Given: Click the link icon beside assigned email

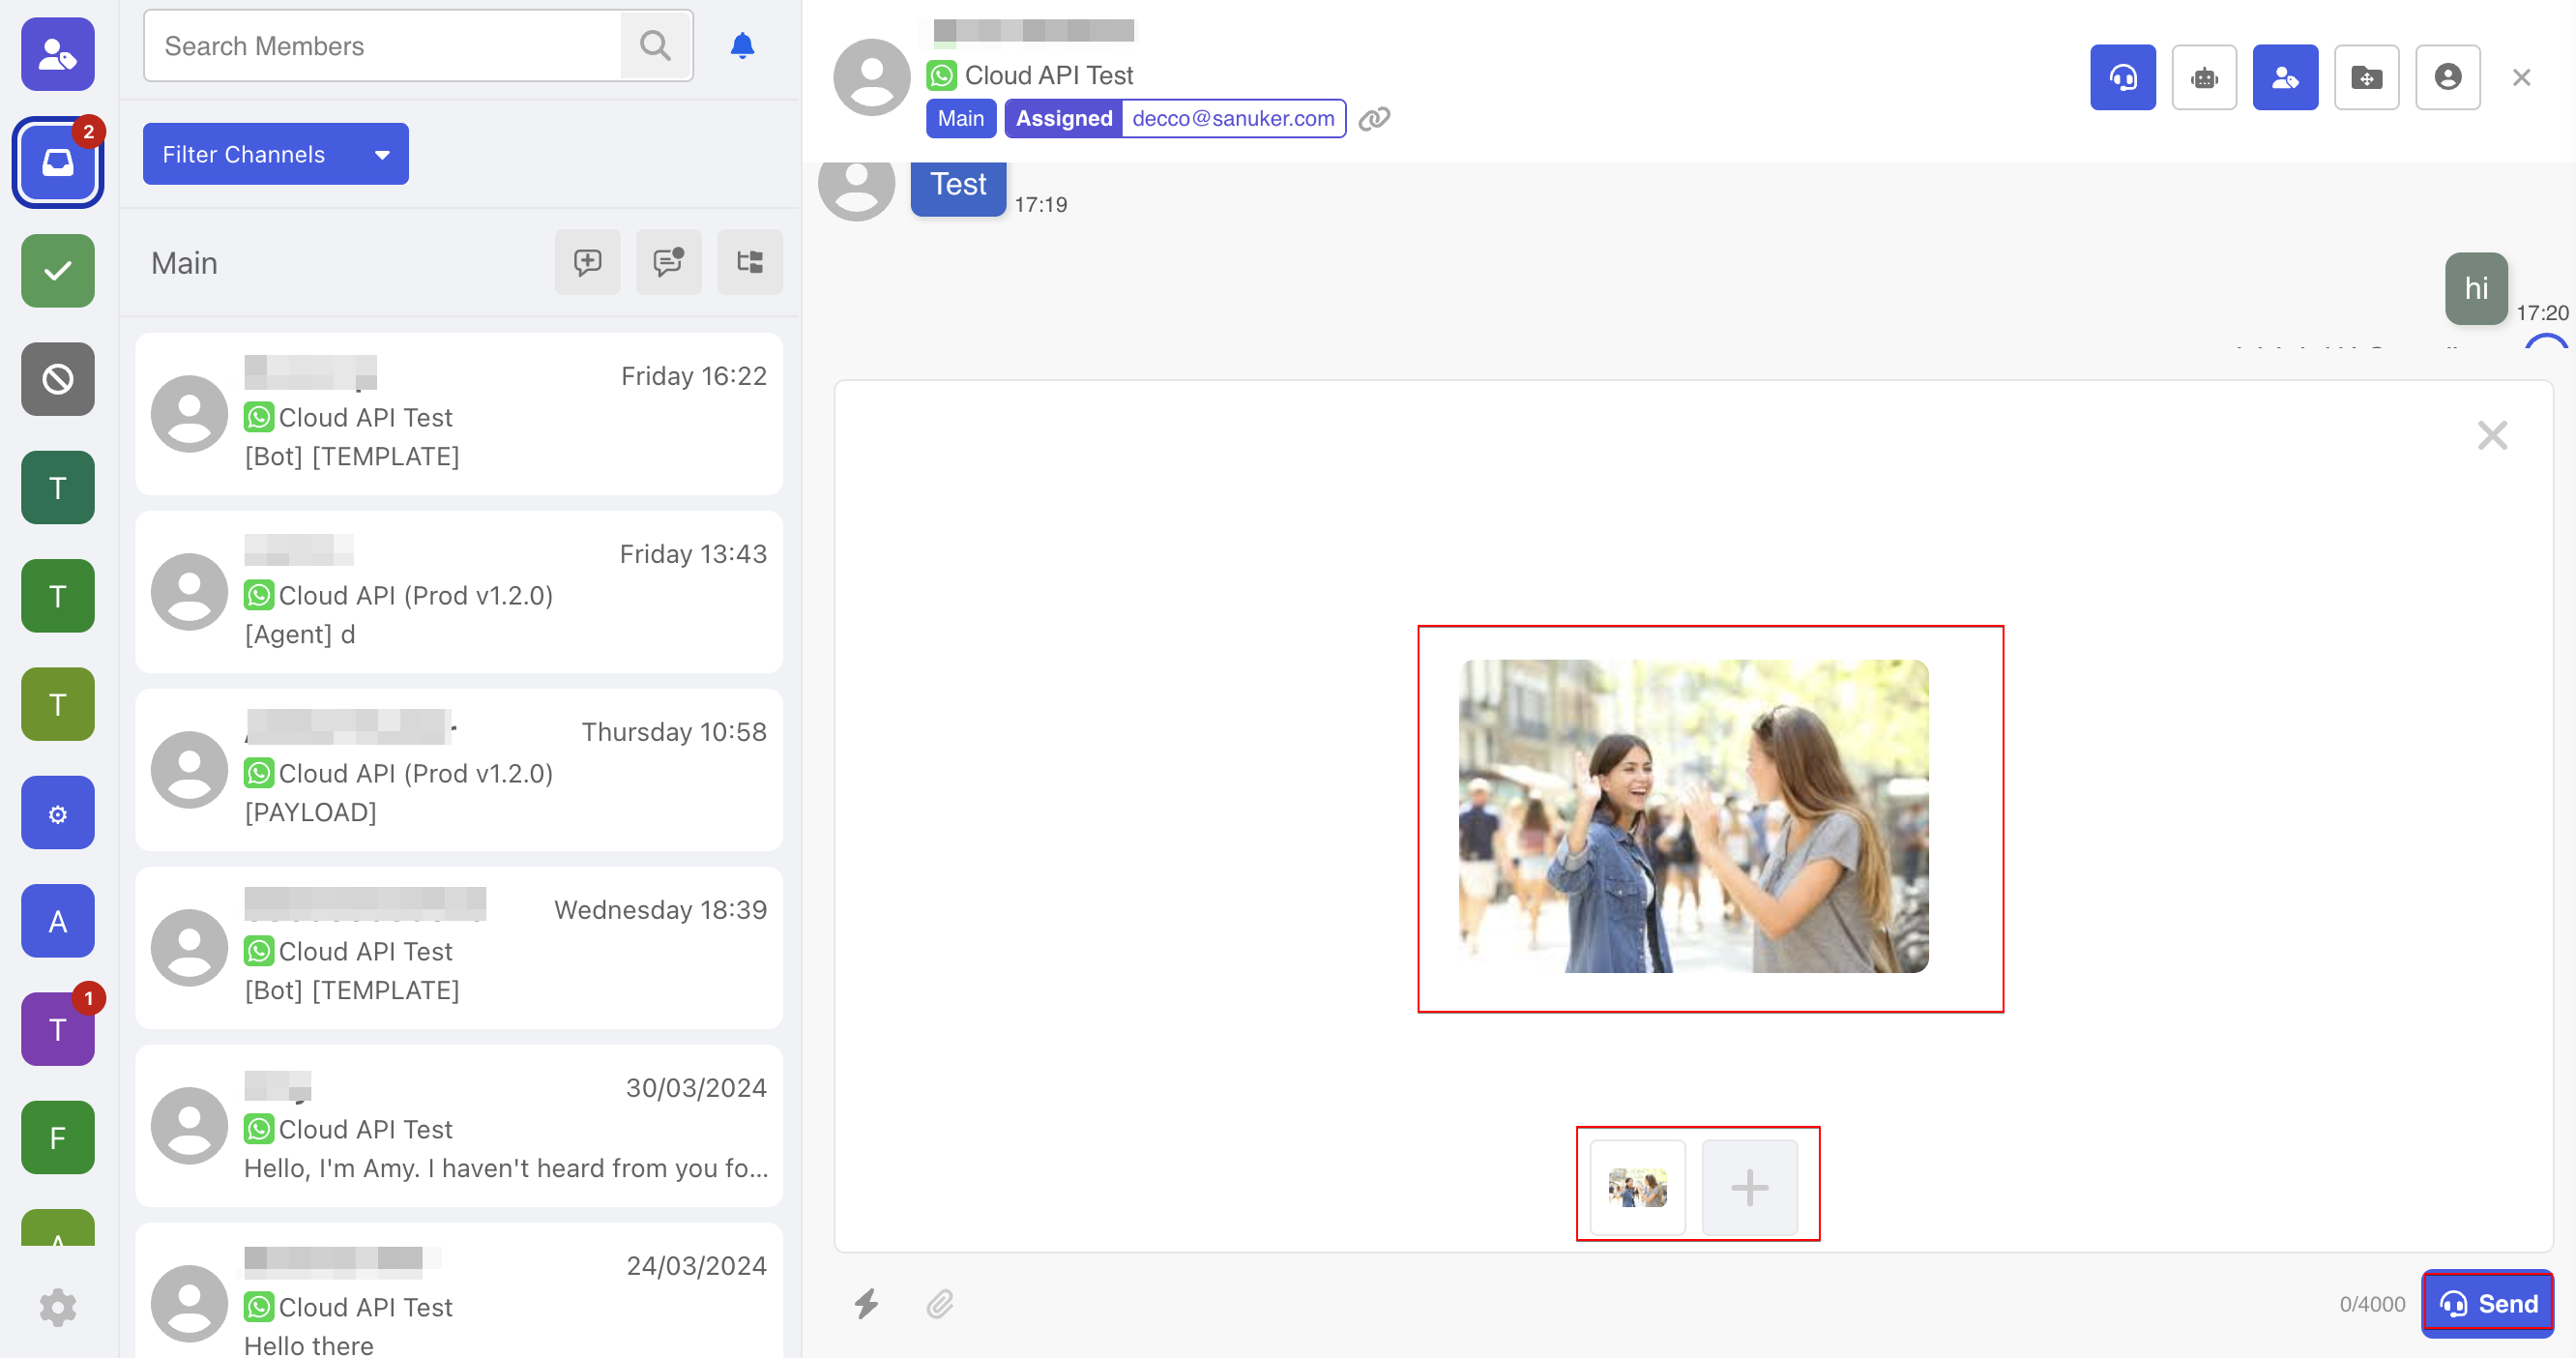Looking at the screenshot, I should click(1374, 119).
